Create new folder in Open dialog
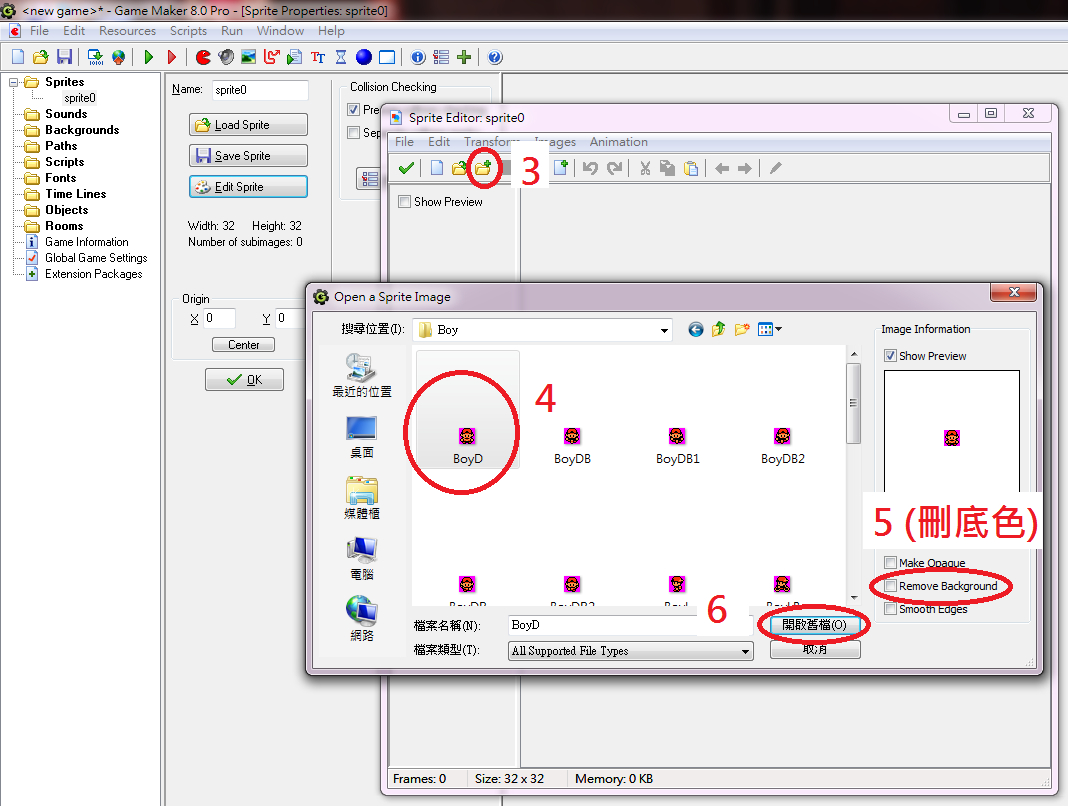 [742, 330]
